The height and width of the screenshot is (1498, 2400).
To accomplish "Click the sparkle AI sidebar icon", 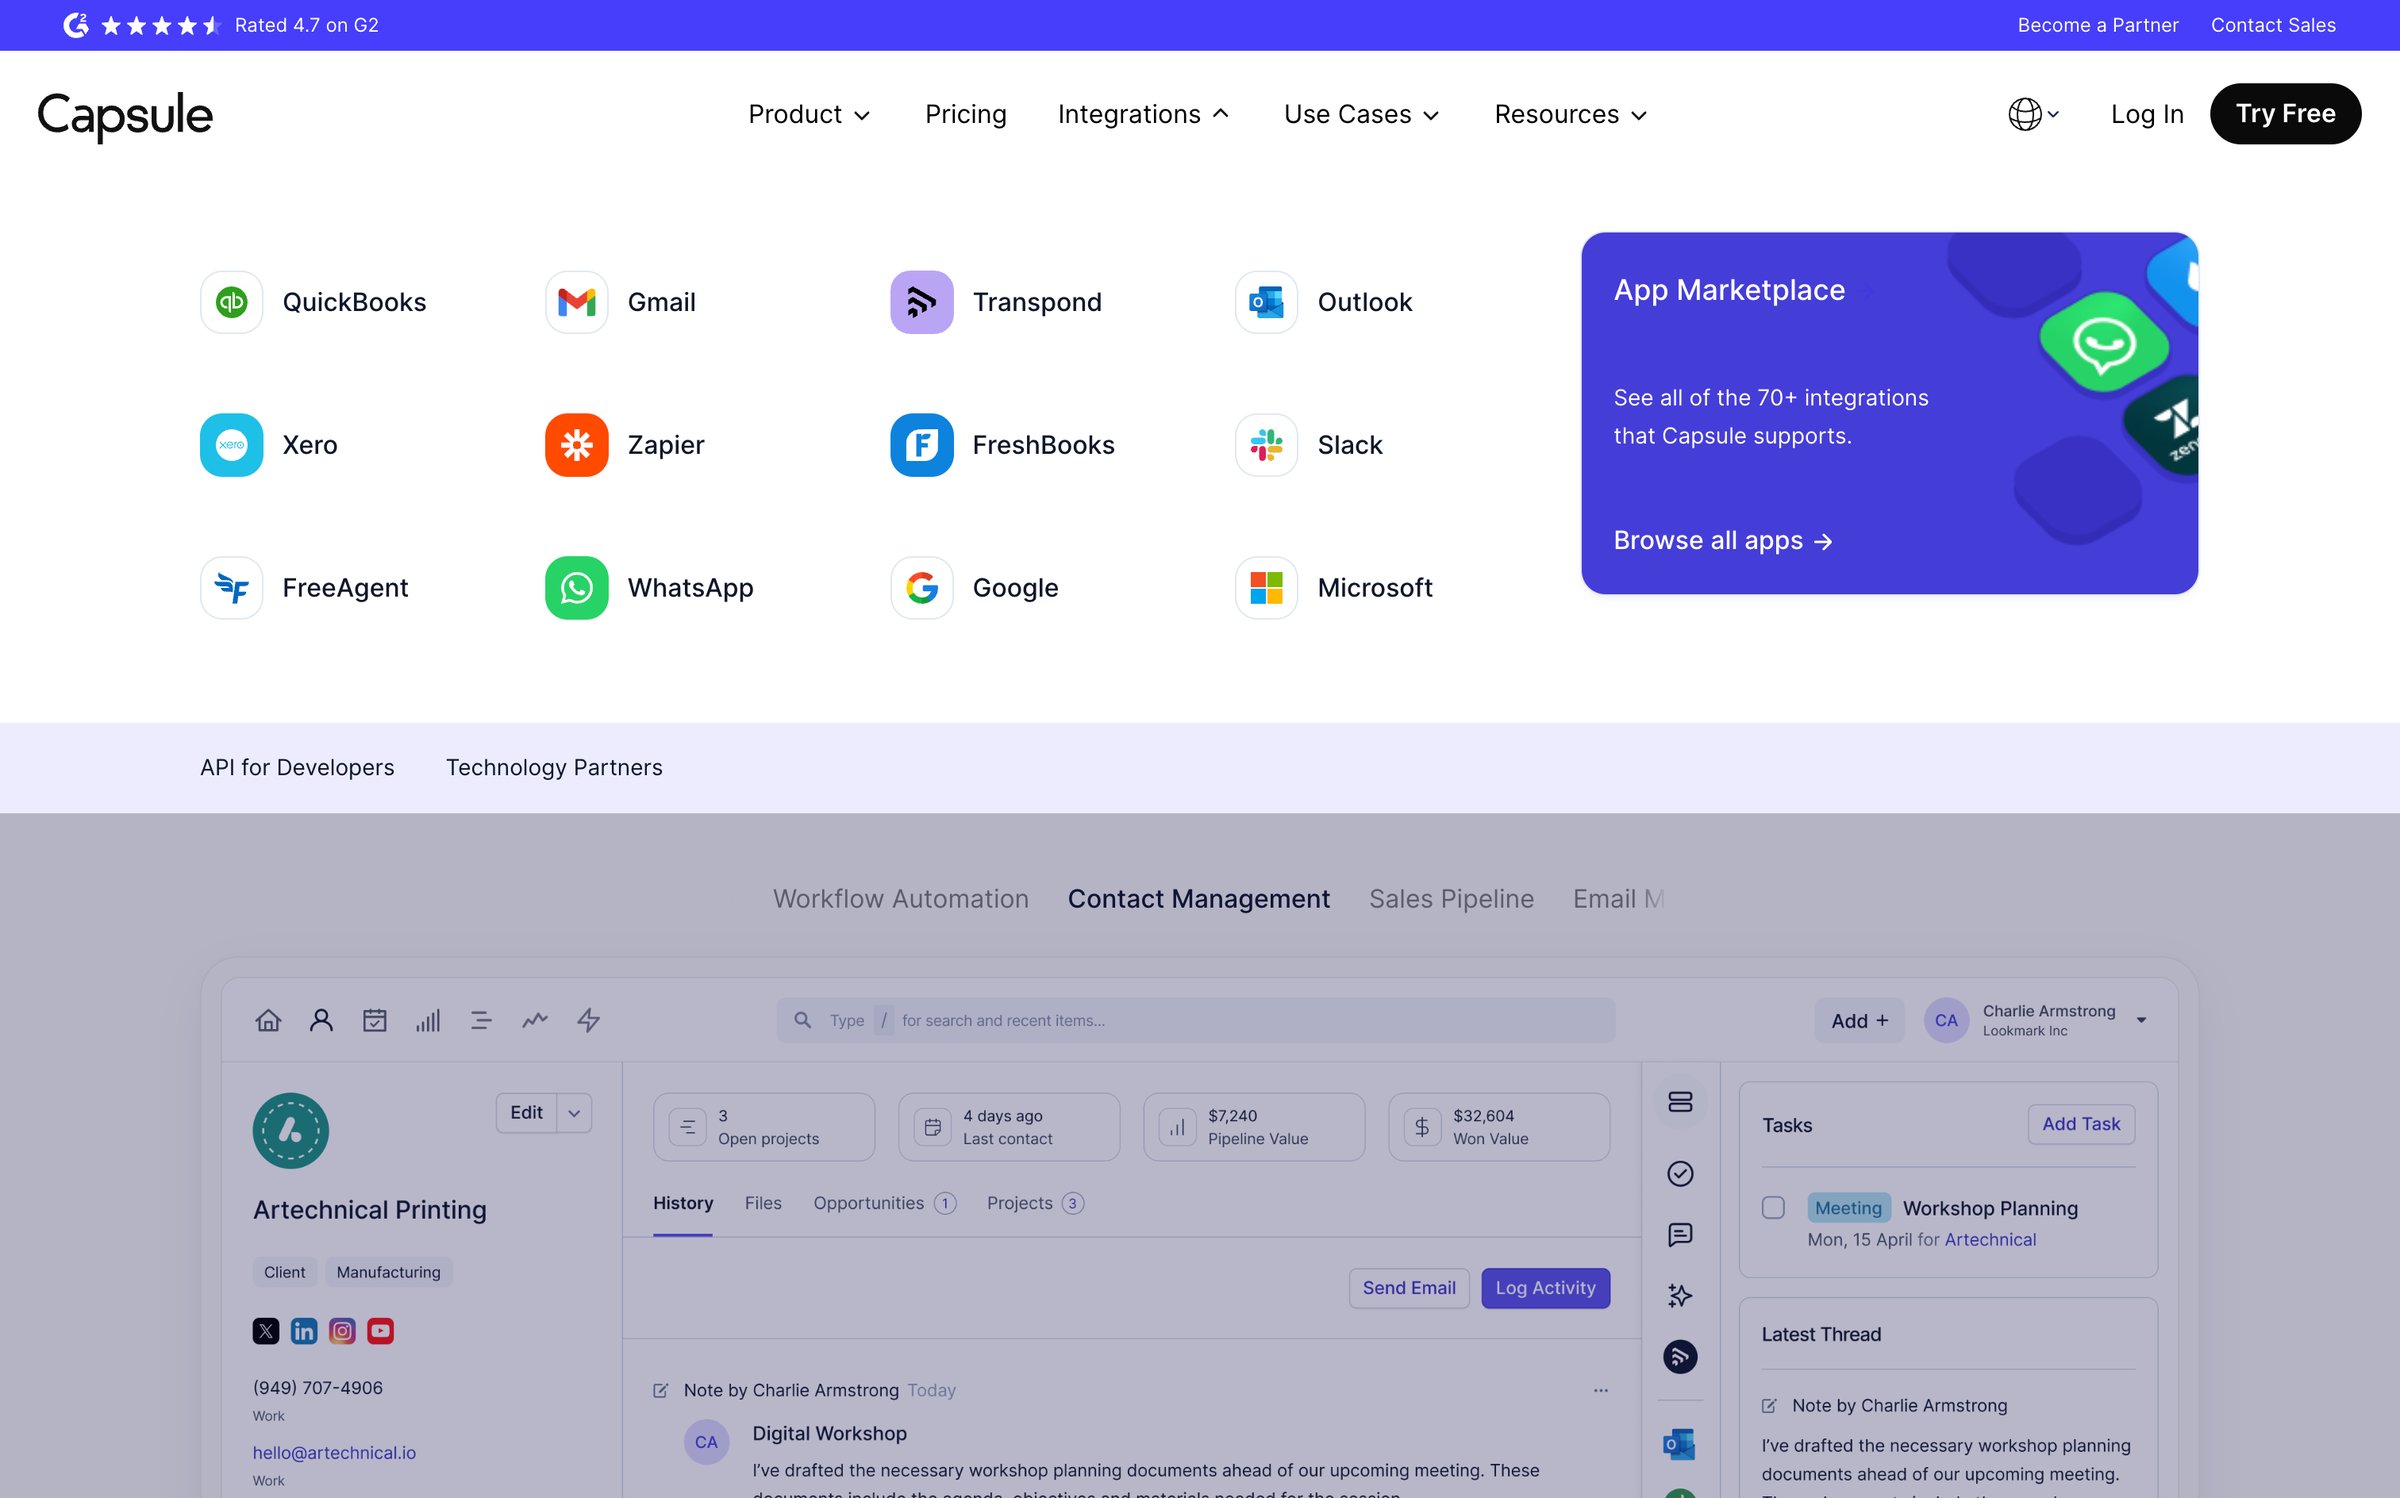I will [x=1680, y=1296].
